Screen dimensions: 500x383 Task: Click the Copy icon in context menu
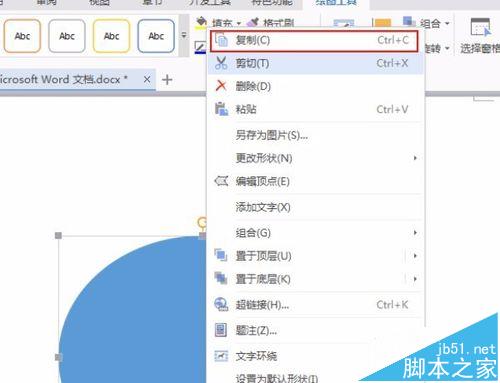pos(221,40)
